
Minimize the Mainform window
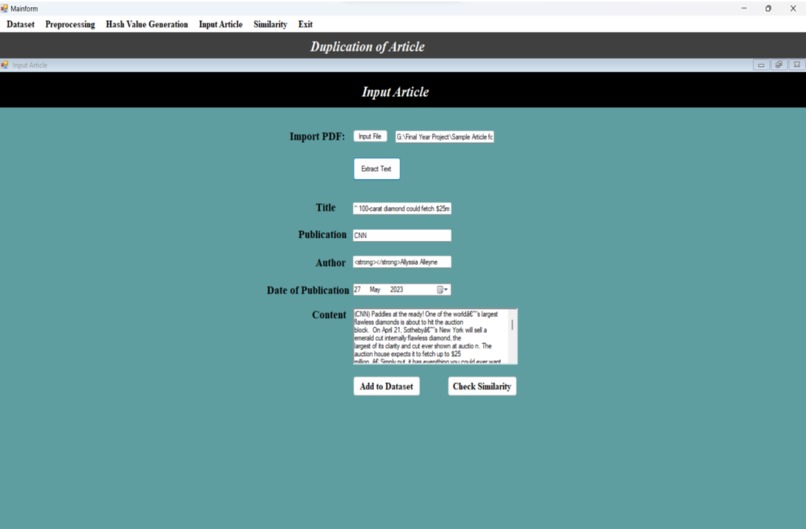pyautogui.click(x=744, y=8)
